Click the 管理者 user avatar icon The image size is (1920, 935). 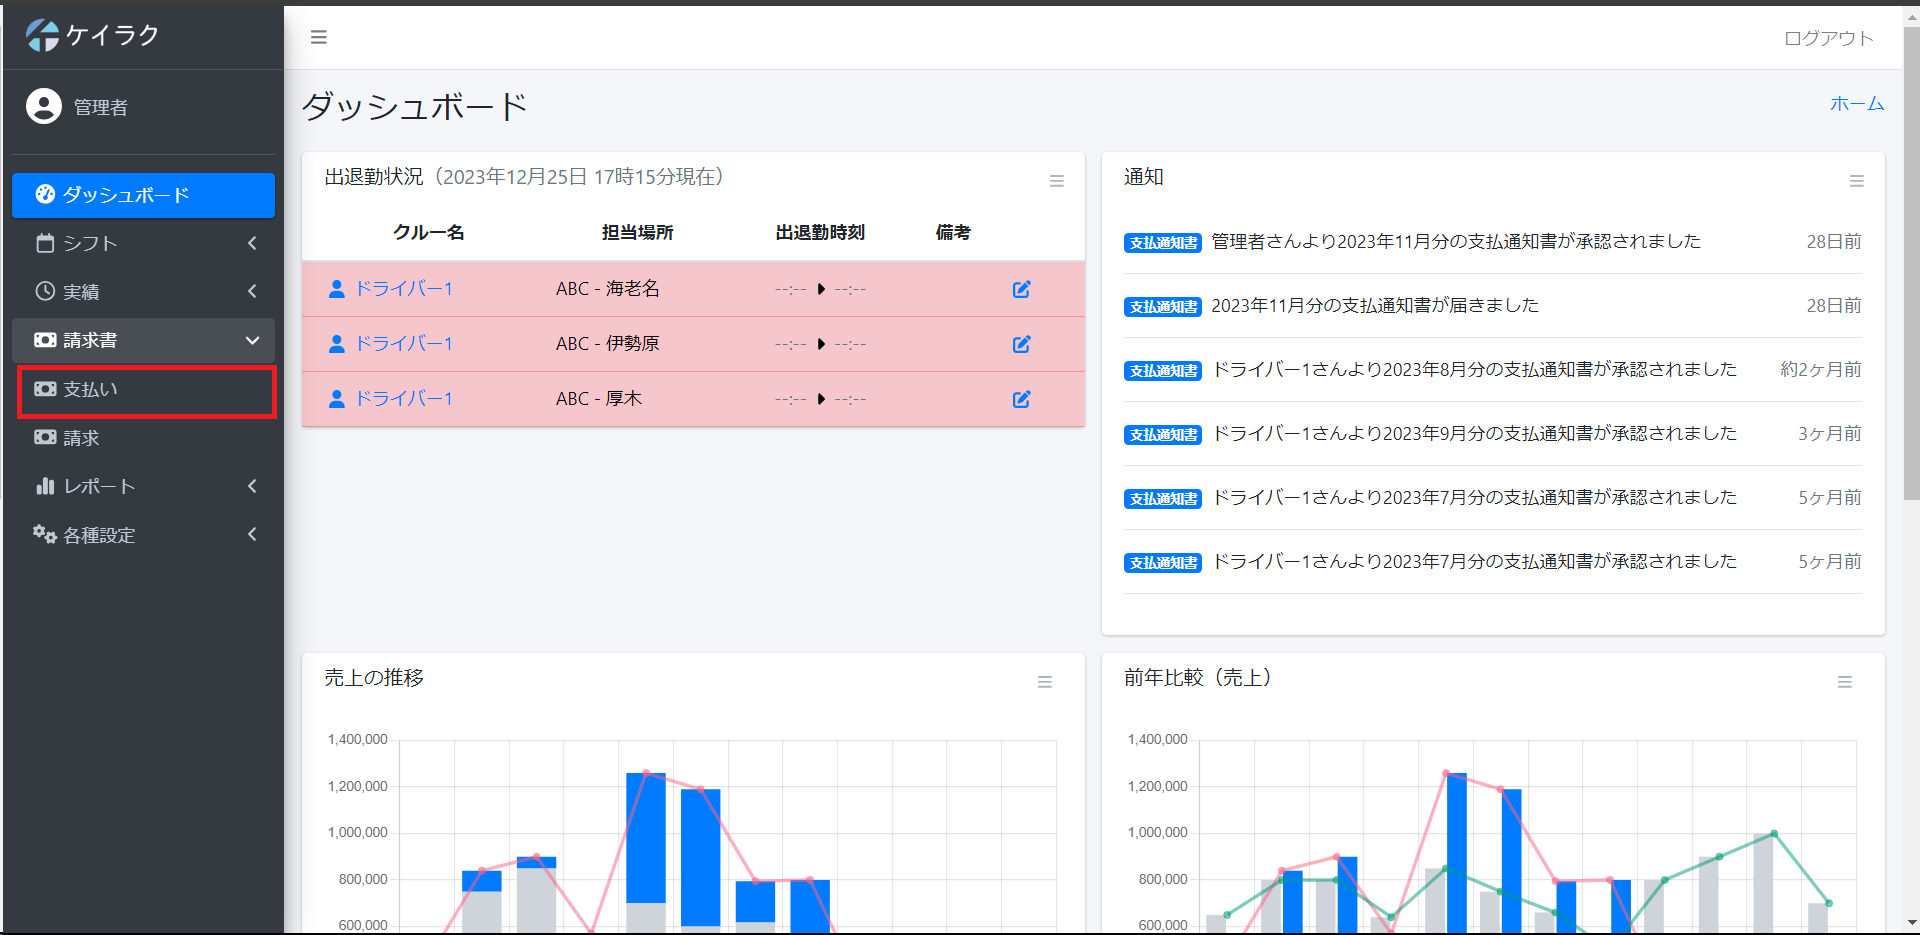[44, 106]
